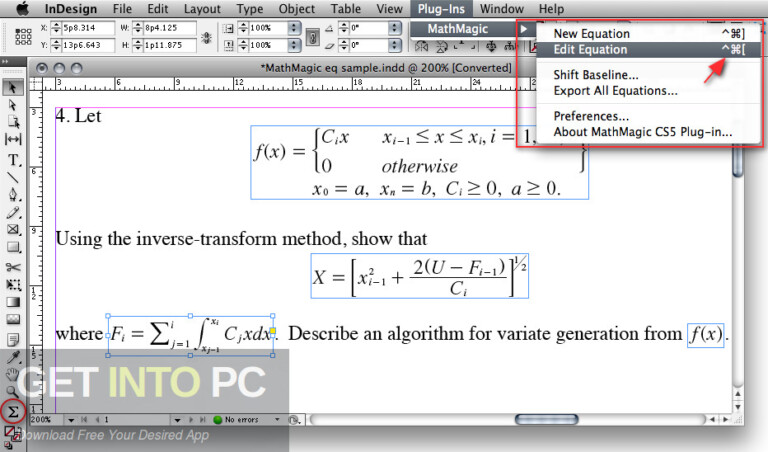This screenshot has height=452, width=768.
Task: Select the Eyedropper tool
Action: point(13,357)
